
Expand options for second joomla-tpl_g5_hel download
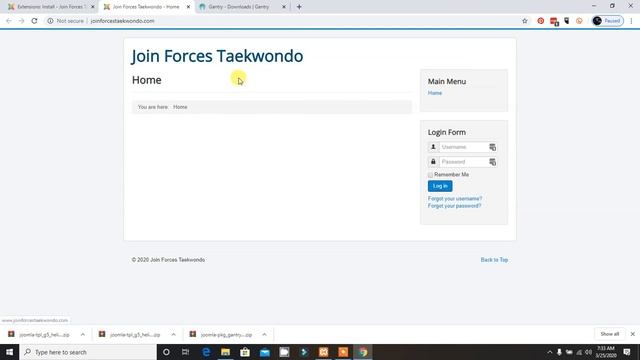point(173,334)
